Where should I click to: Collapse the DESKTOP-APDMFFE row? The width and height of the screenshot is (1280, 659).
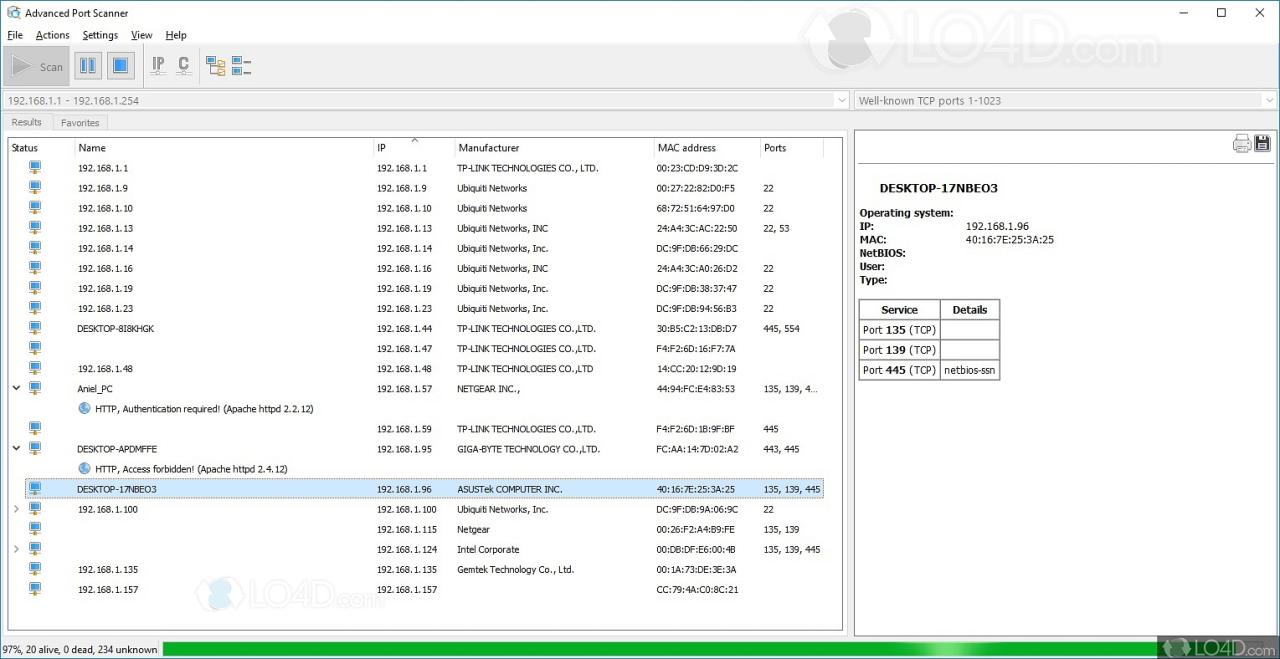click(x=16, y=448)
